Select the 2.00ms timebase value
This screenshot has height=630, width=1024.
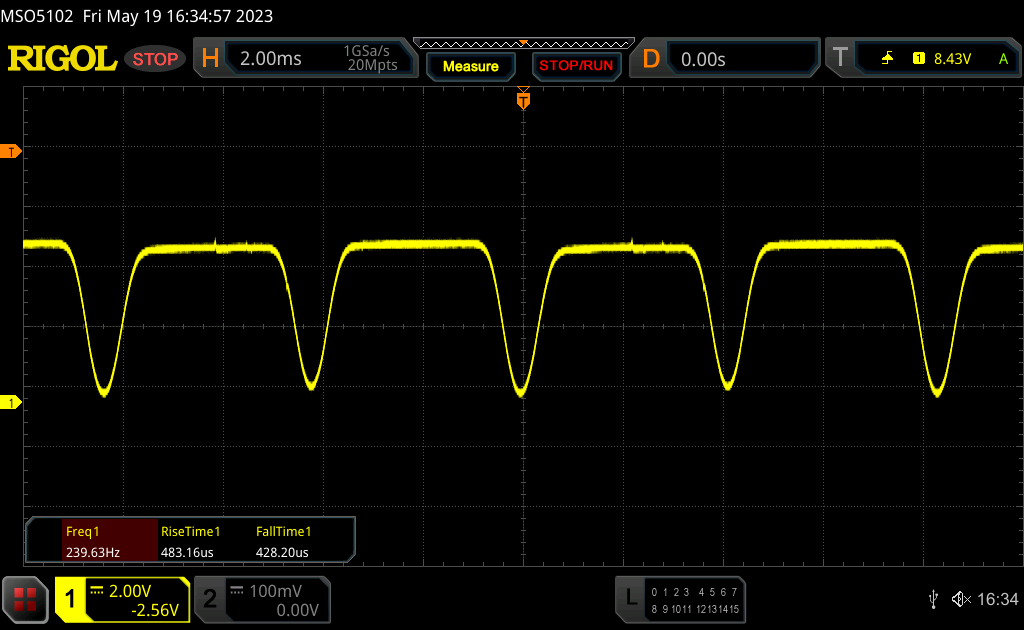[270, 59]
